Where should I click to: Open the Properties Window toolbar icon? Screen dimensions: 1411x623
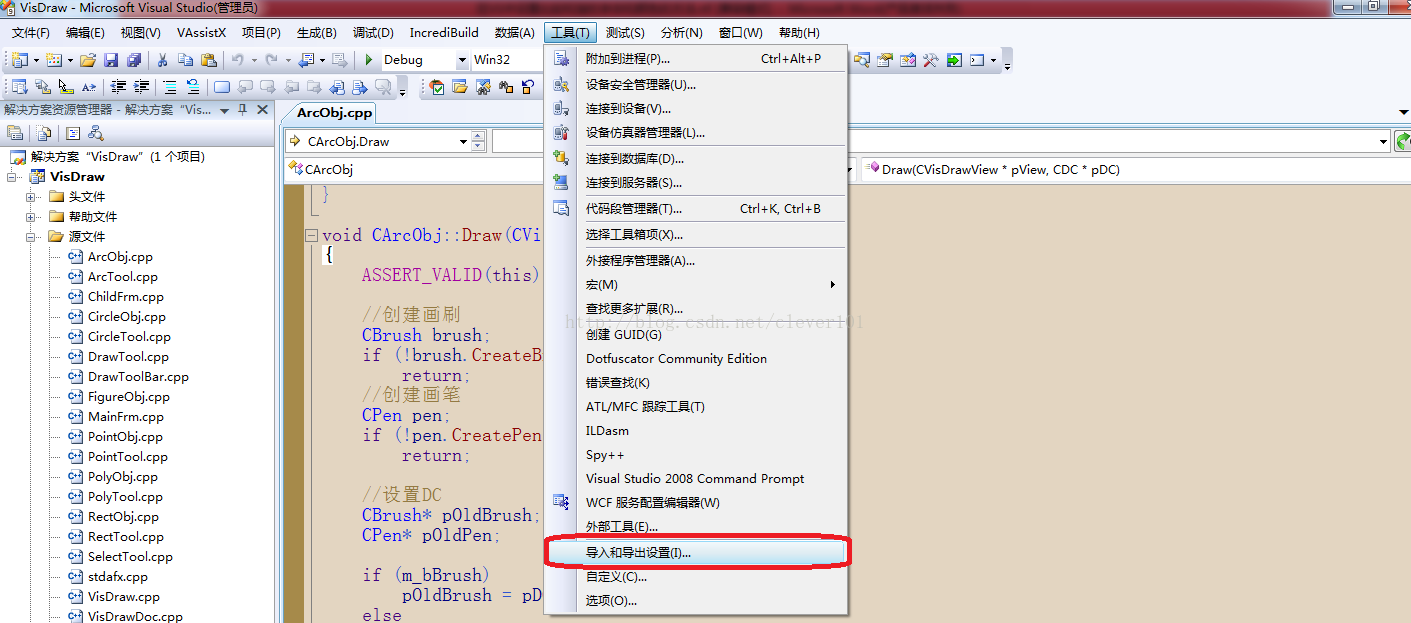[884, 60]
